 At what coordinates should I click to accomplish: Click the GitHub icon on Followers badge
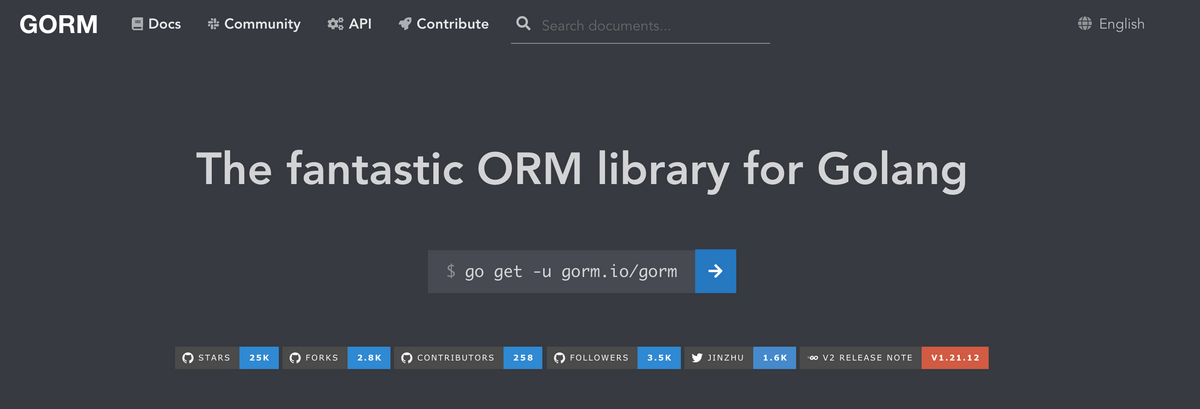(x=559, y=358)
